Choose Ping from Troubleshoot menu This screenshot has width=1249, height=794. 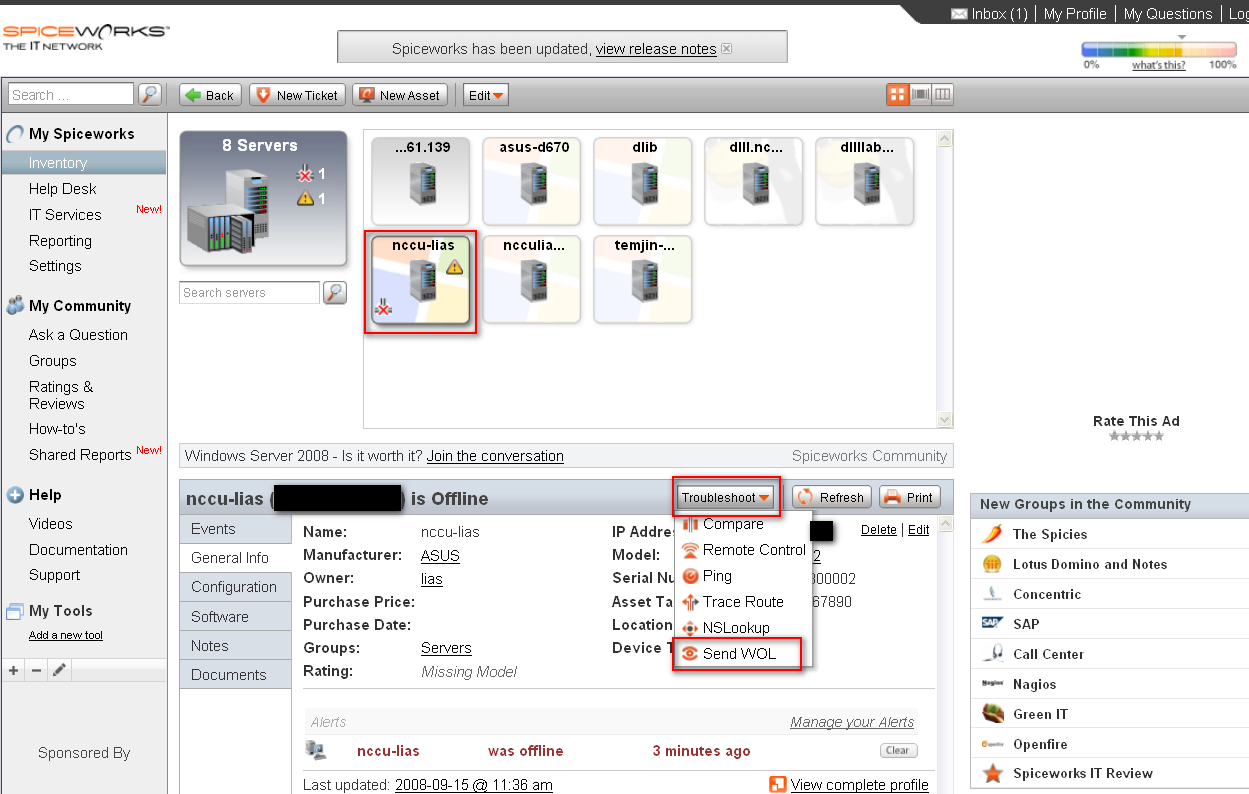pyautogui.click(x=706, y=576)
